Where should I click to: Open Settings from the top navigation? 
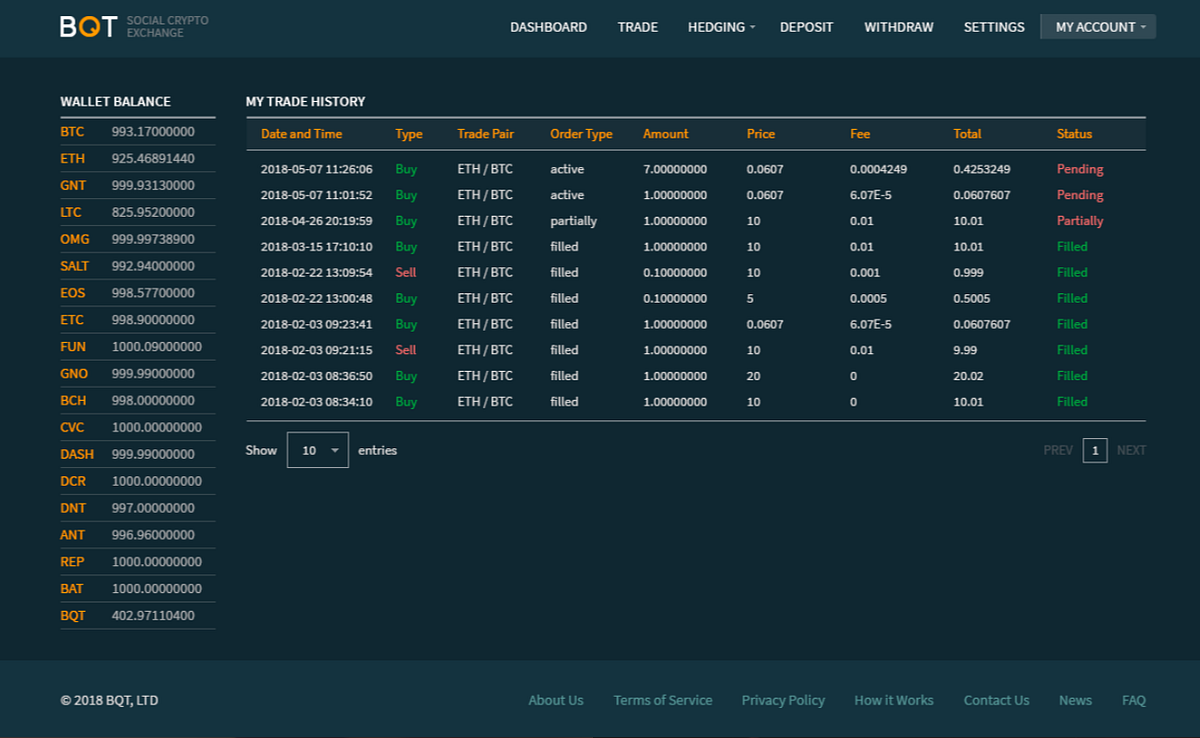(x=993, y=27)
